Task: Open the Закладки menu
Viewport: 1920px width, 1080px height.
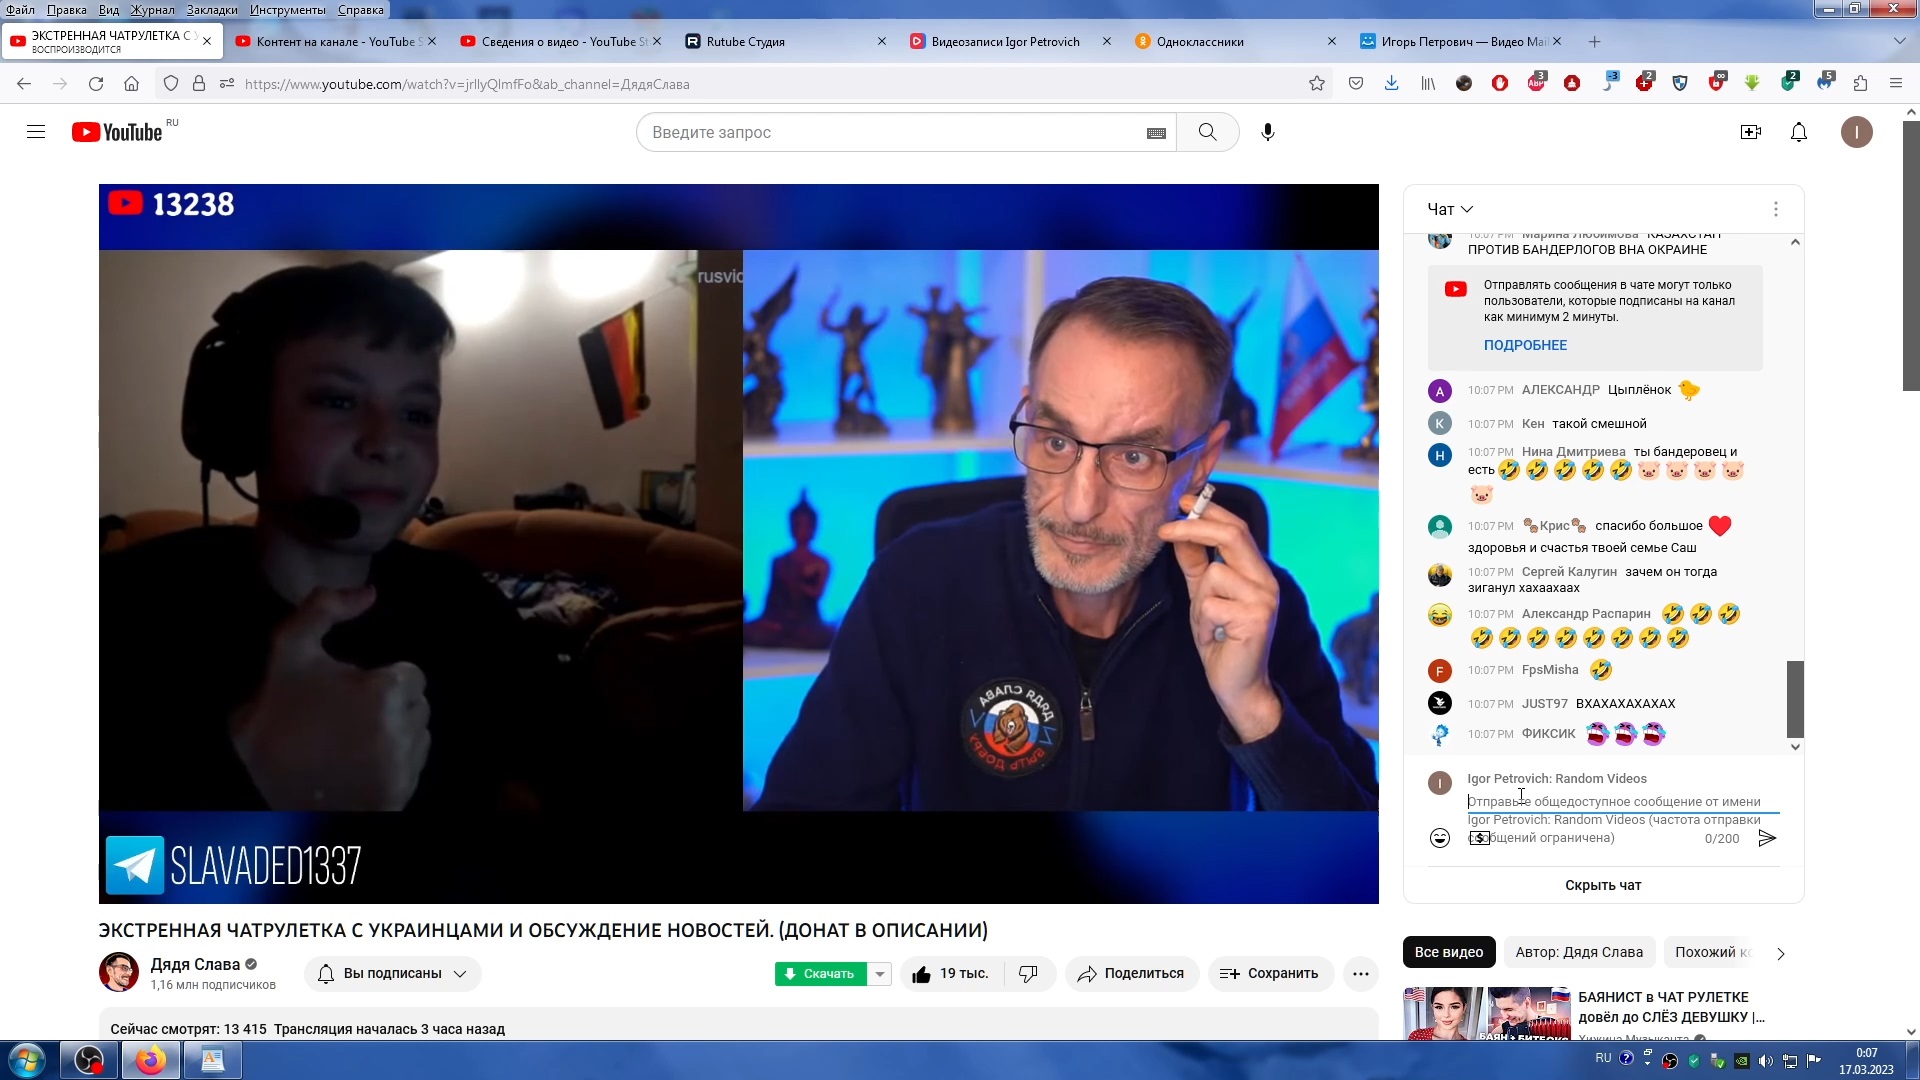Action: [211, 10]
